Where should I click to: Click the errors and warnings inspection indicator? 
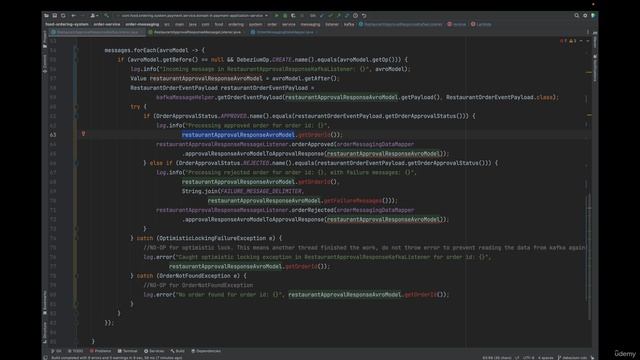(x=568, y=41)
